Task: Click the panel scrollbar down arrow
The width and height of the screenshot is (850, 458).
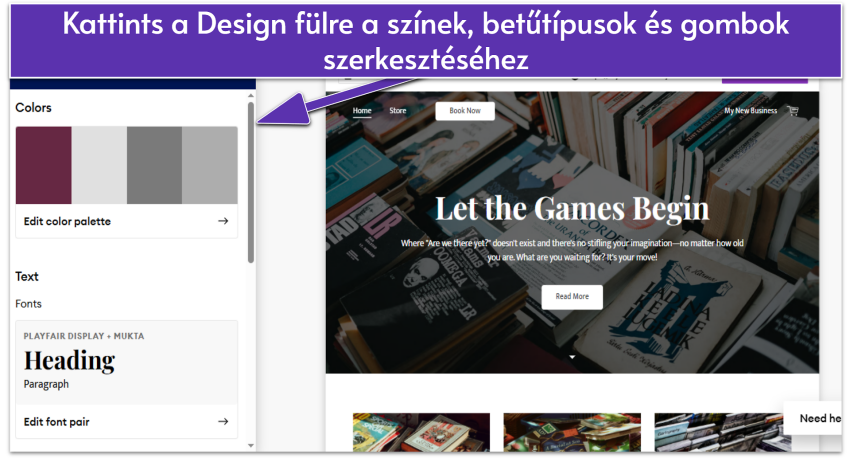Action: click(x=250, y=446)
